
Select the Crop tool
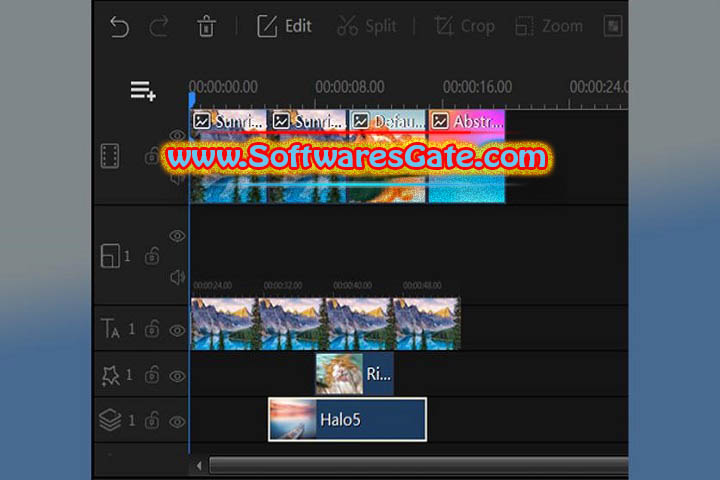coord(465,26)
